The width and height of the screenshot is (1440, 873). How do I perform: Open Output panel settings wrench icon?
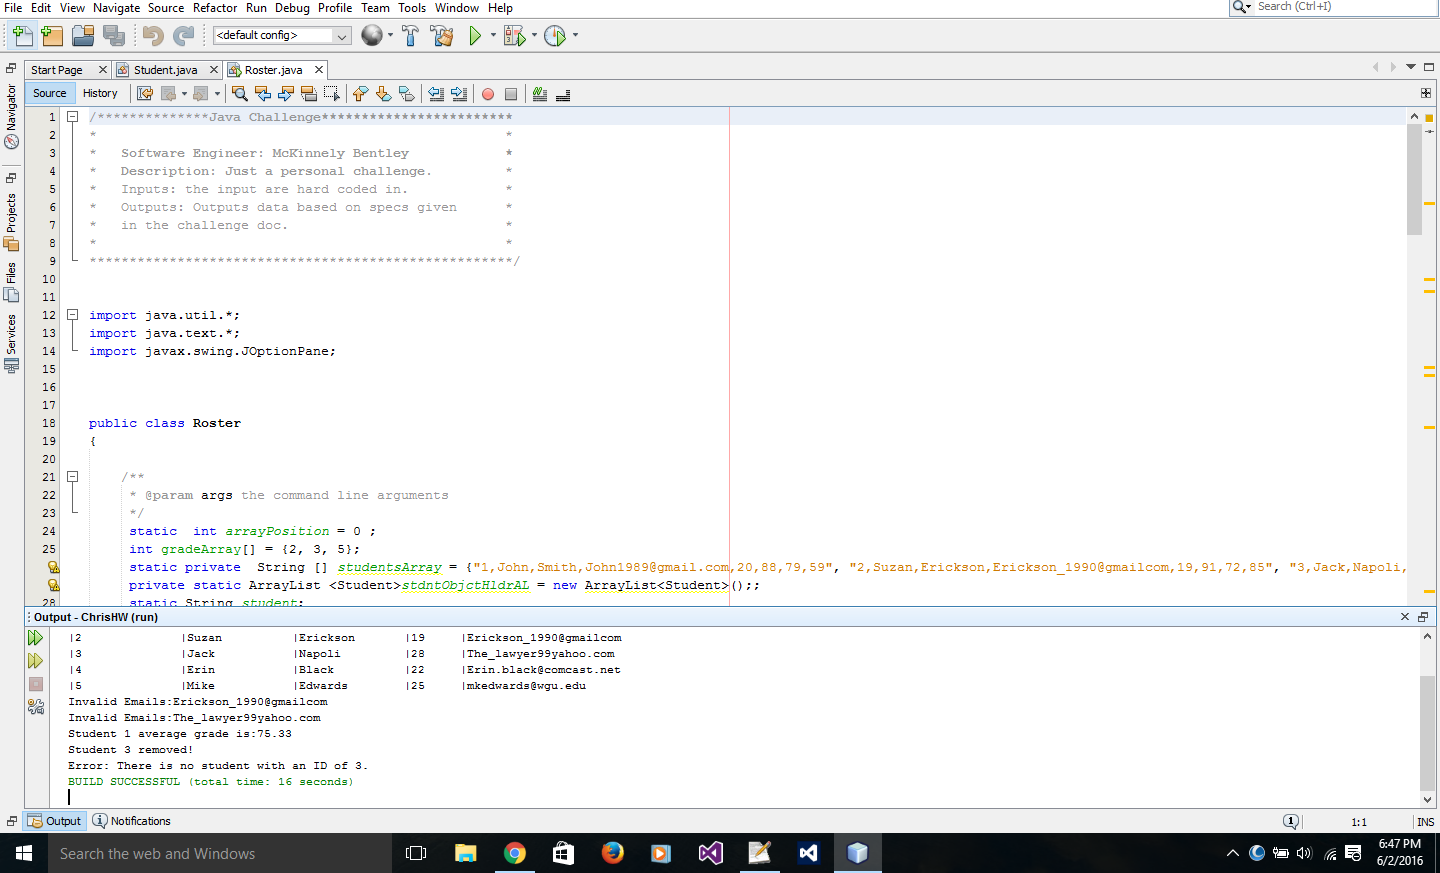pos(35,707)
